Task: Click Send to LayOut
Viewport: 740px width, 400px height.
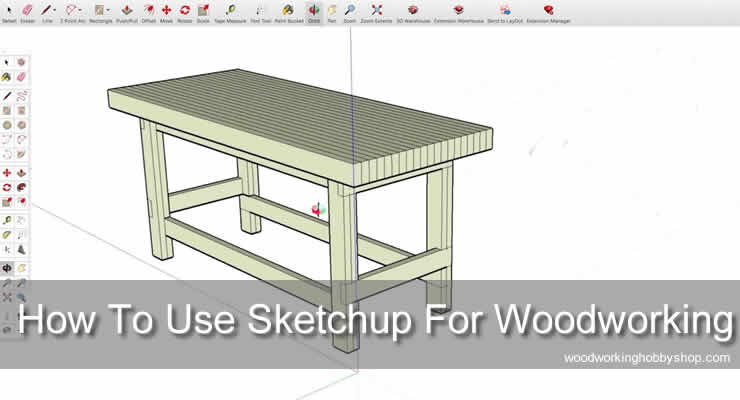Action: 505,9
